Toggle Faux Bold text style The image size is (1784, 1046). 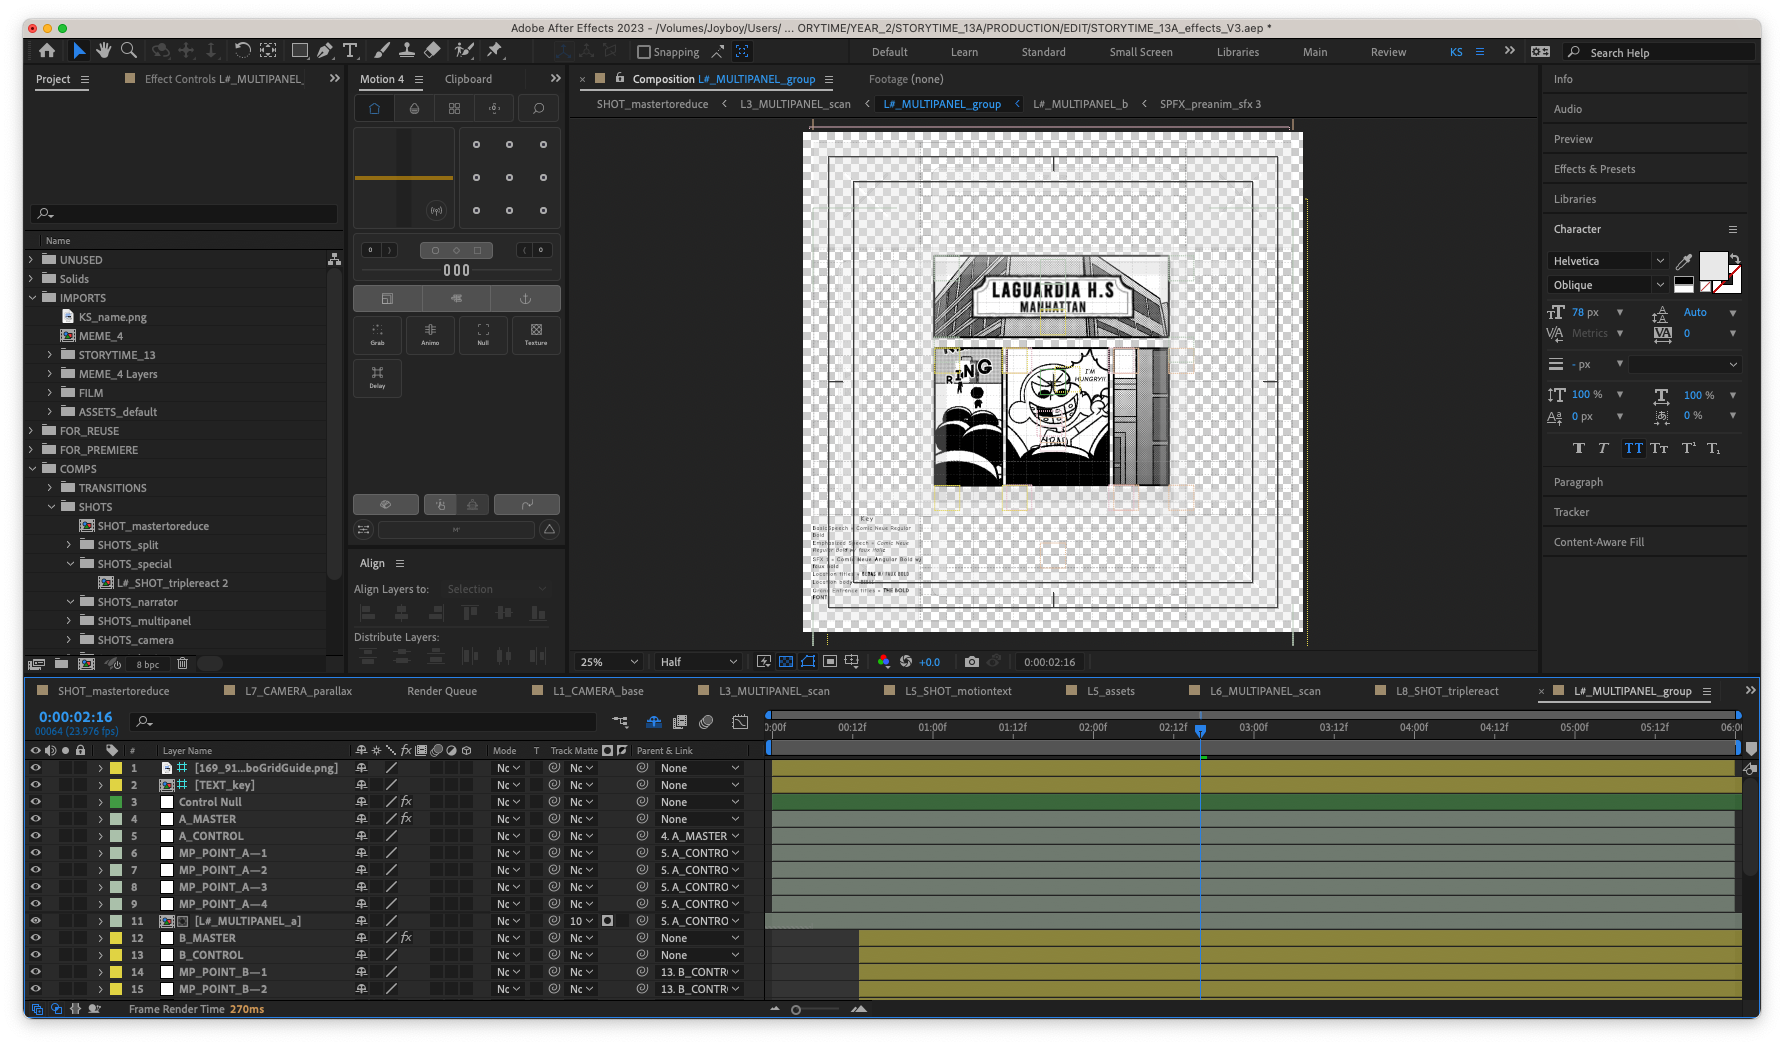coord(1578,449)
